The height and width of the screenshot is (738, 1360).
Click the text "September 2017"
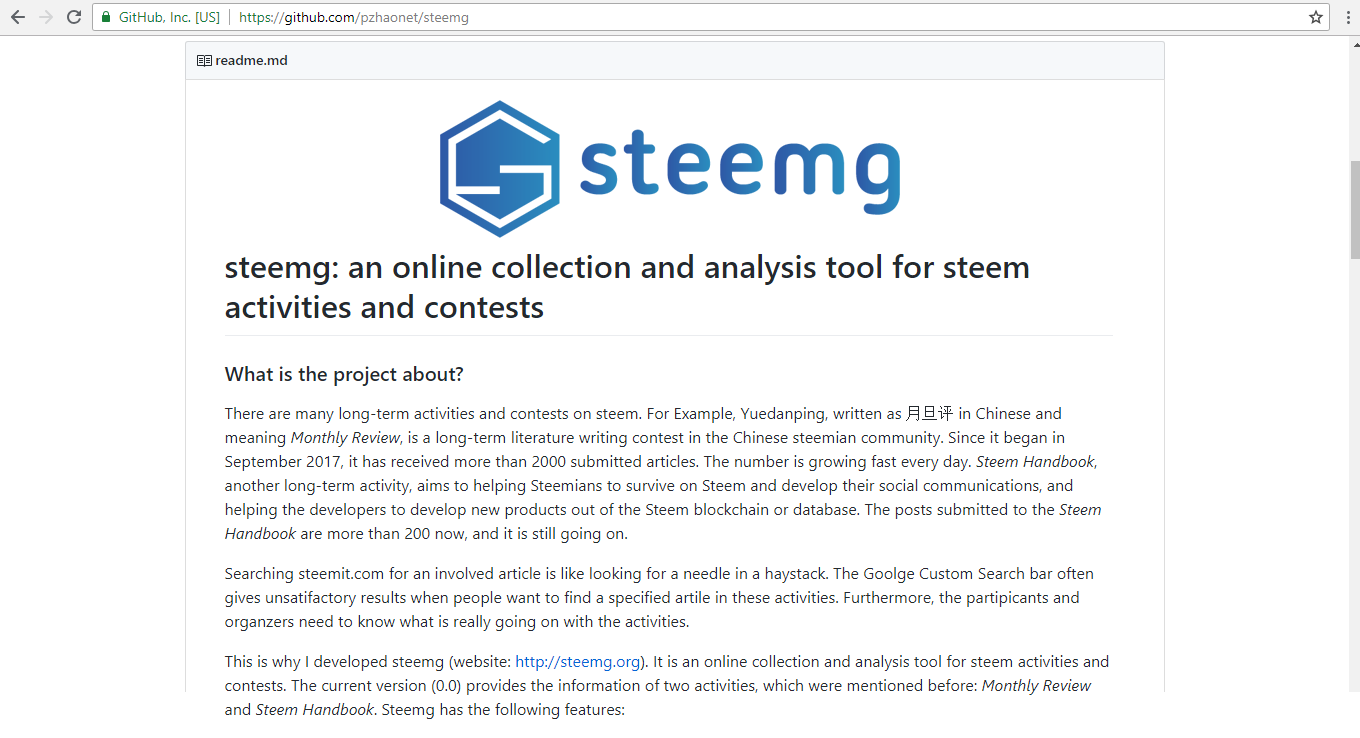[x=281, y=462]
